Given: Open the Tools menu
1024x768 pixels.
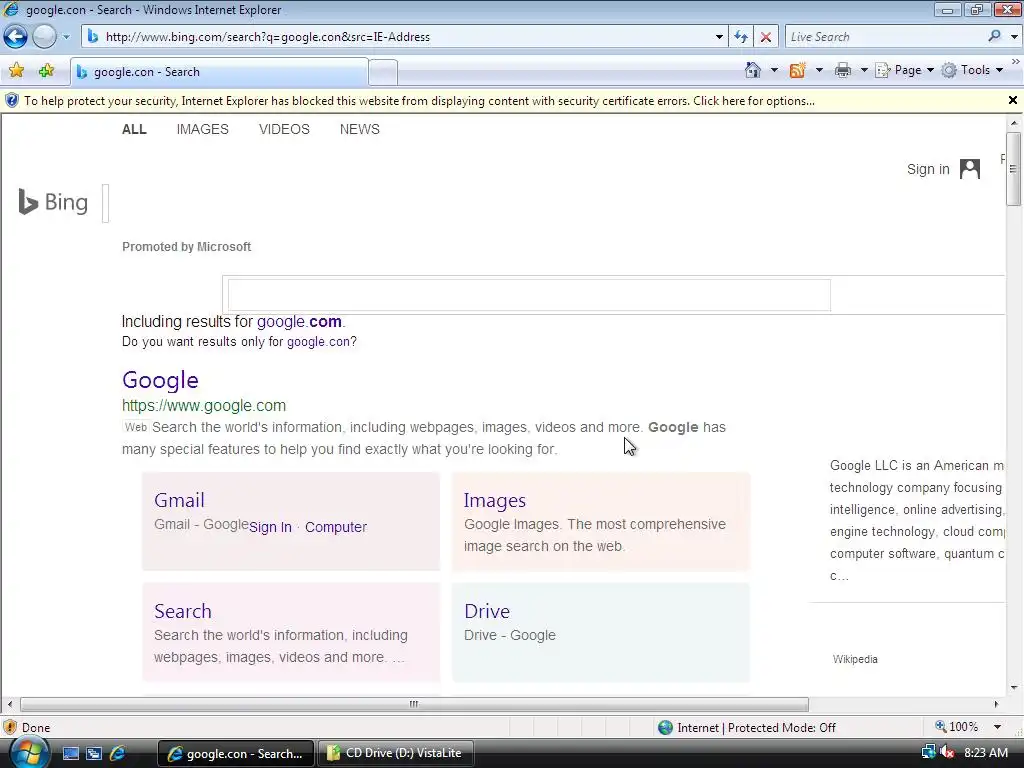Looking at the screenshot, I should click(x=972, y=70).
